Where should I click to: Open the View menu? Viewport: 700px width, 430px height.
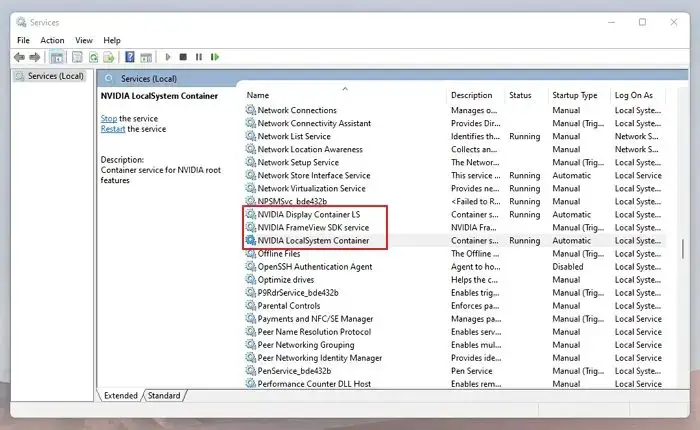[83, 40]
